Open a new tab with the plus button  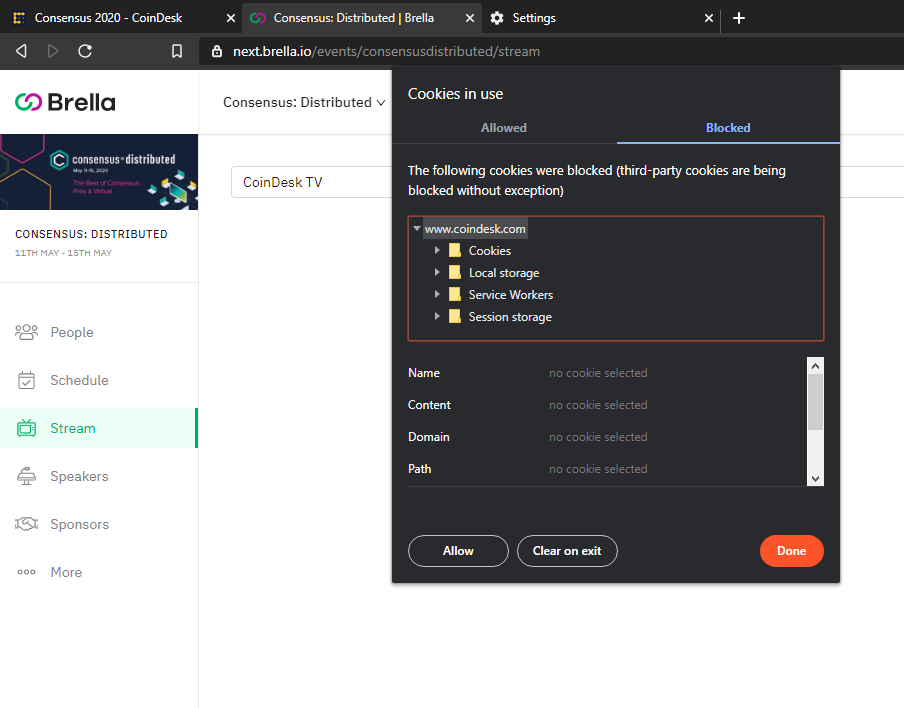pyautogui.click(x=739, y=18)
